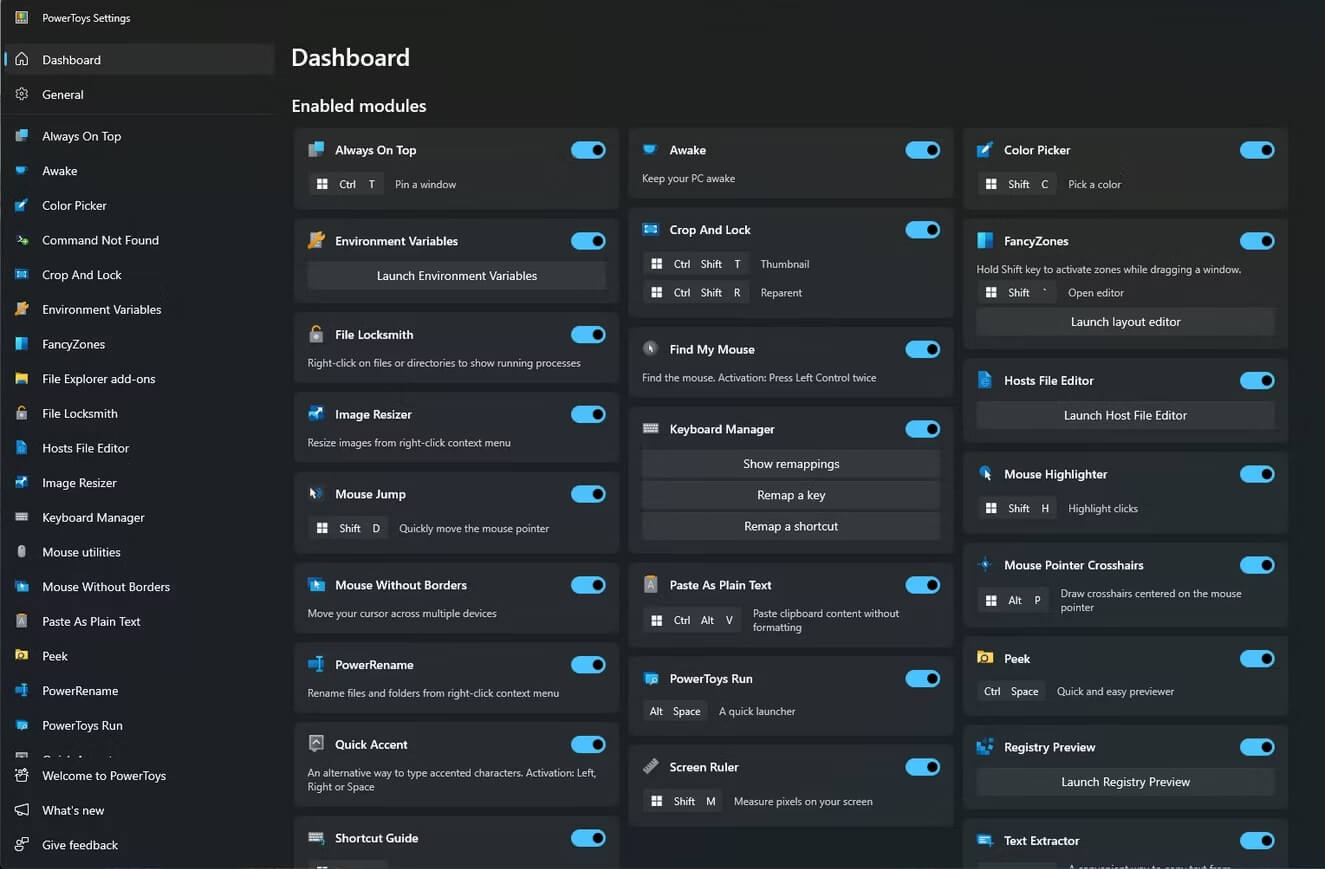
Task: Disable the Keyboard Manager toggle
Action: tap(923, 429)
